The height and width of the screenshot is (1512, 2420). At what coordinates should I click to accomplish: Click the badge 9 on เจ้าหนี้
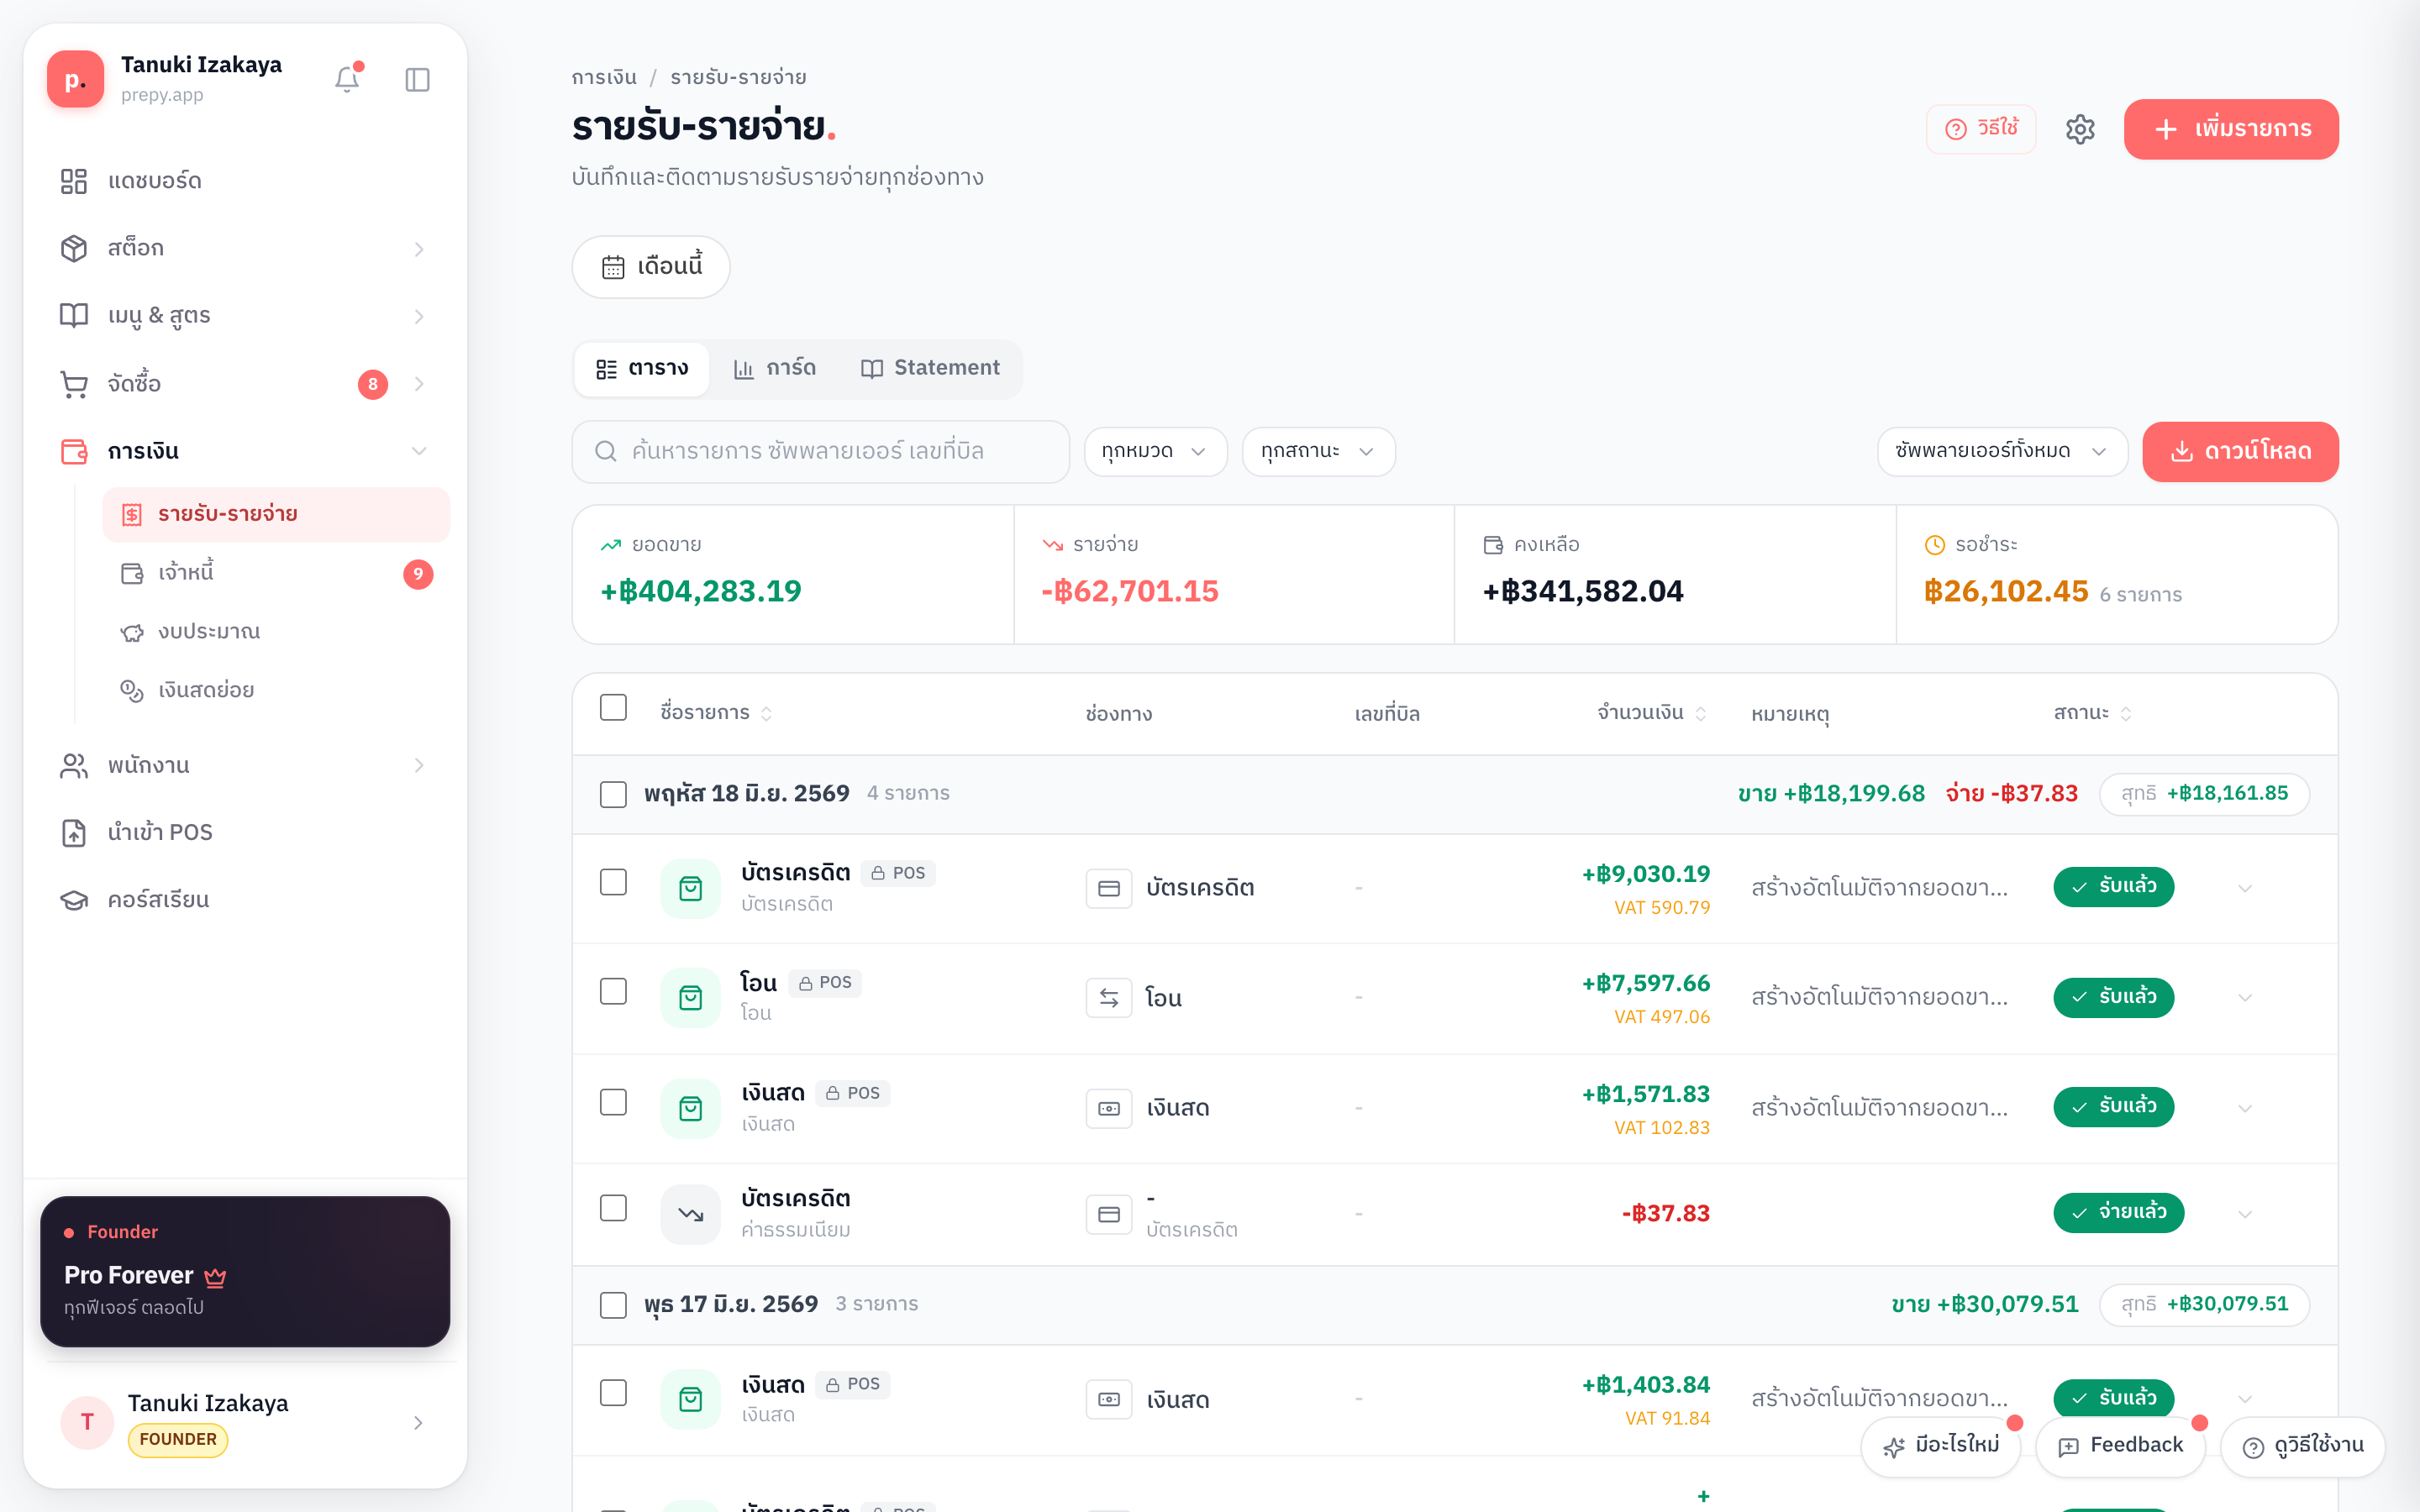tap(418, 573)
